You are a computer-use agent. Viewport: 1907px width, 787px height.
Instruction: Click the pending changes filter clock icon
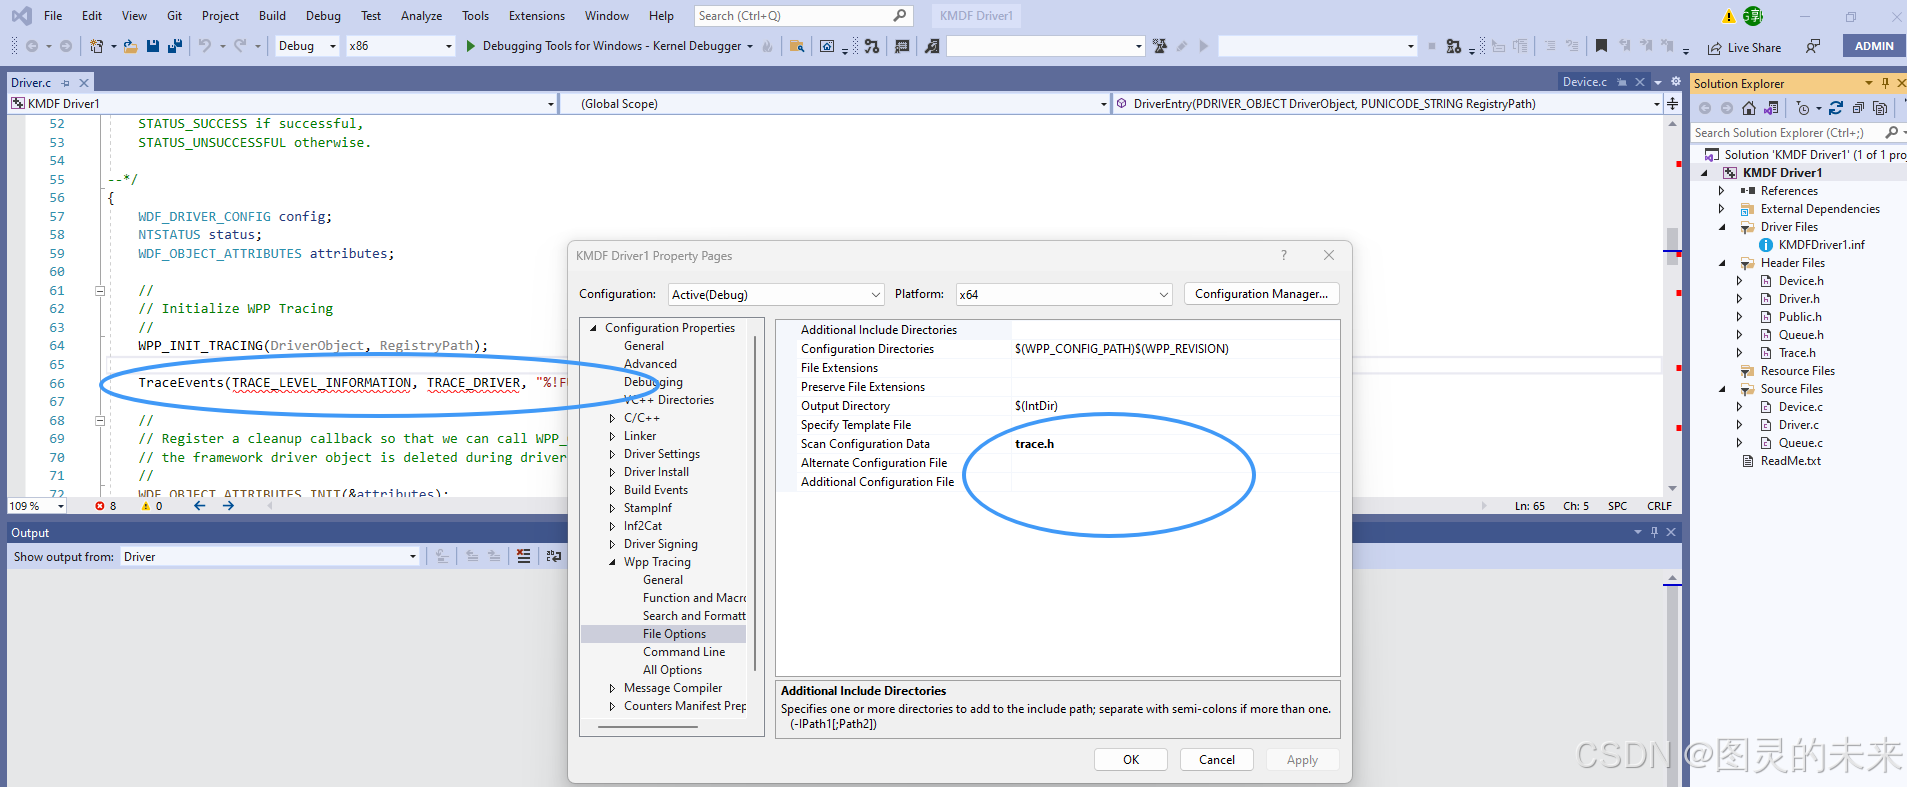(x=1803, y=108)
